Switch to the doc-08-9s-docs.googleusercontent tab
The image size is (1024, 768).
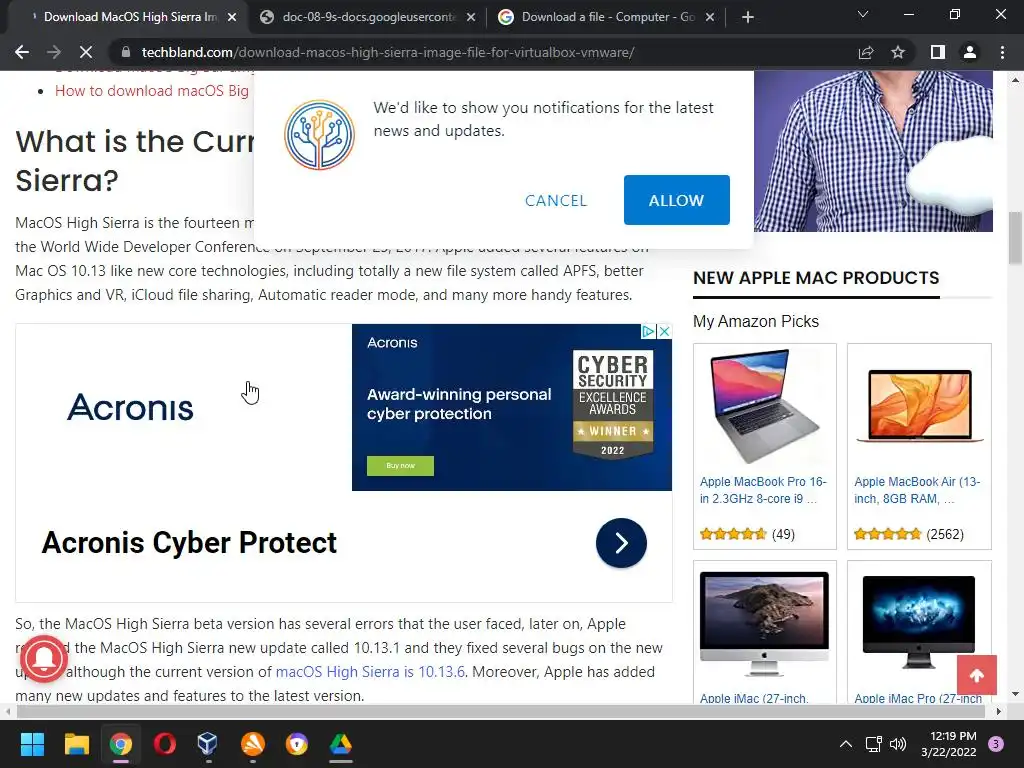[x=368, y=17]
